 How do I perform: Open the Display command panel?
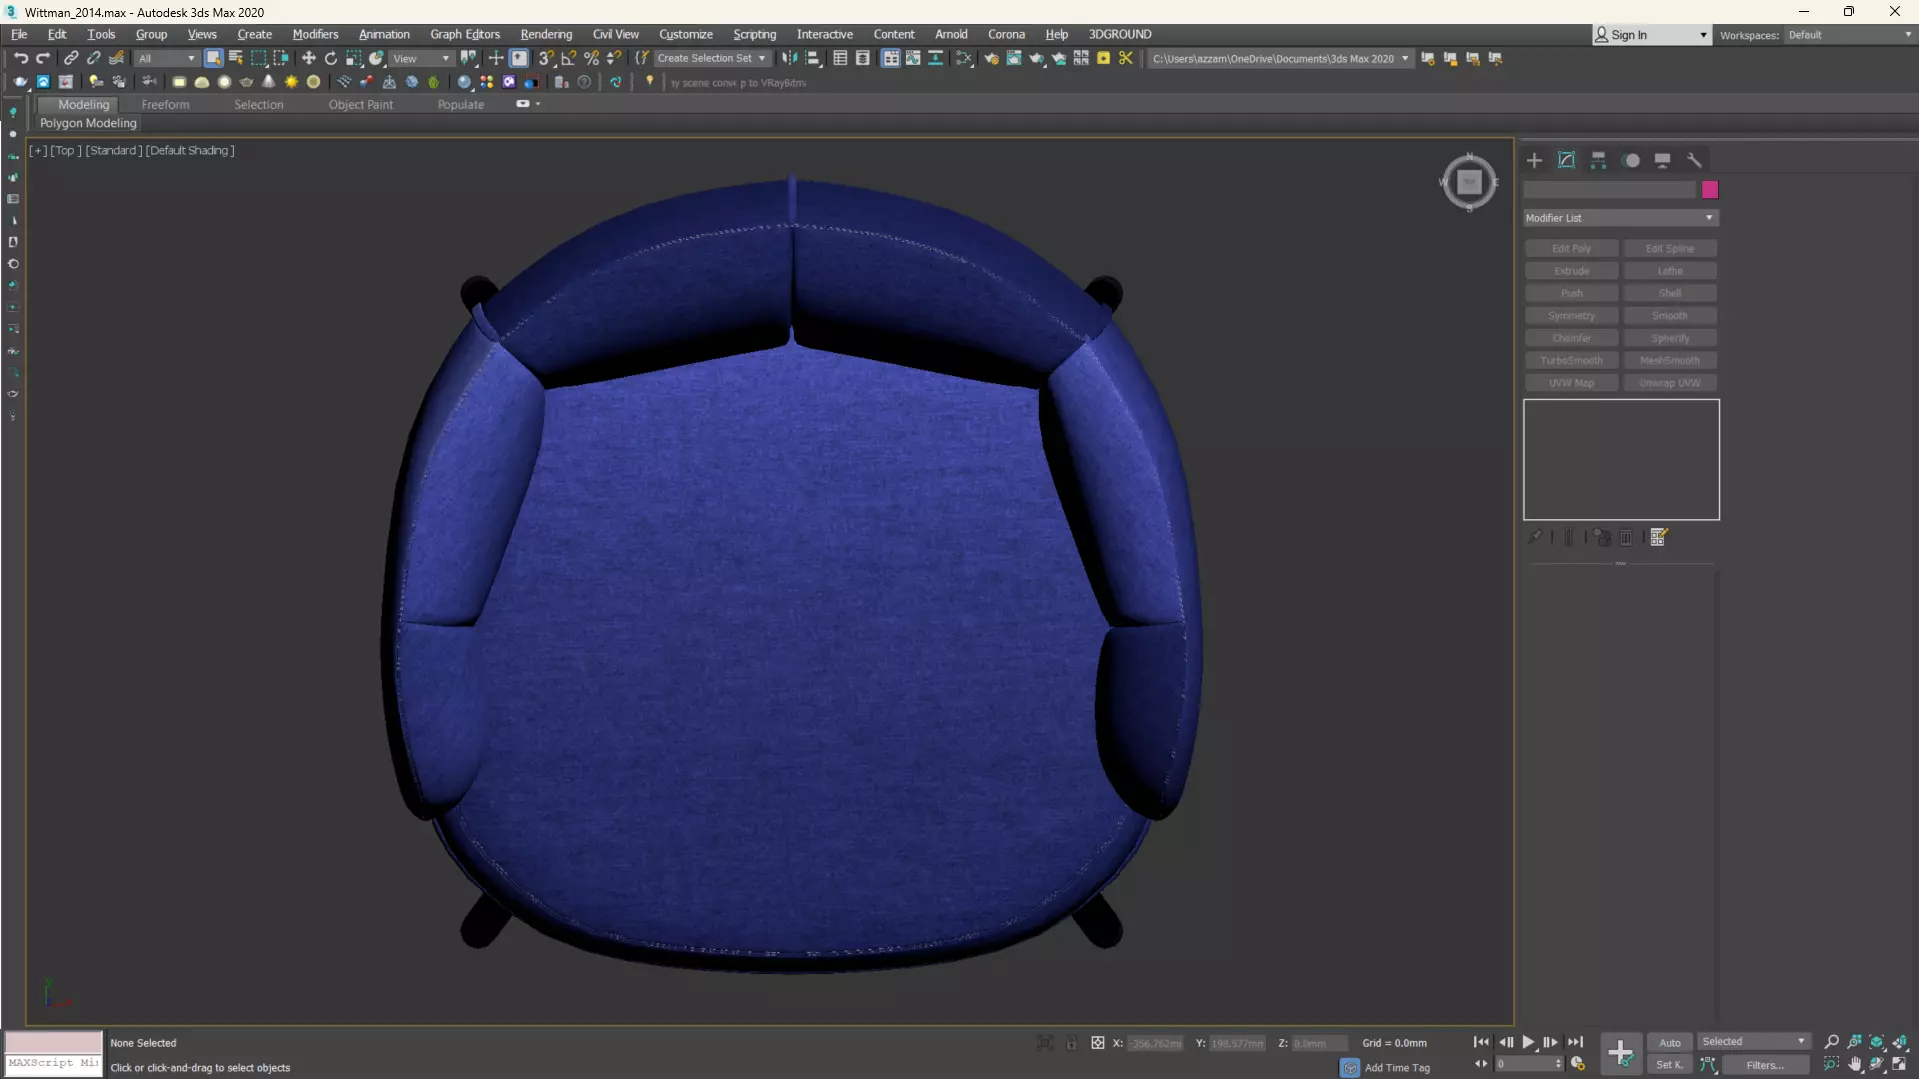1662,160
